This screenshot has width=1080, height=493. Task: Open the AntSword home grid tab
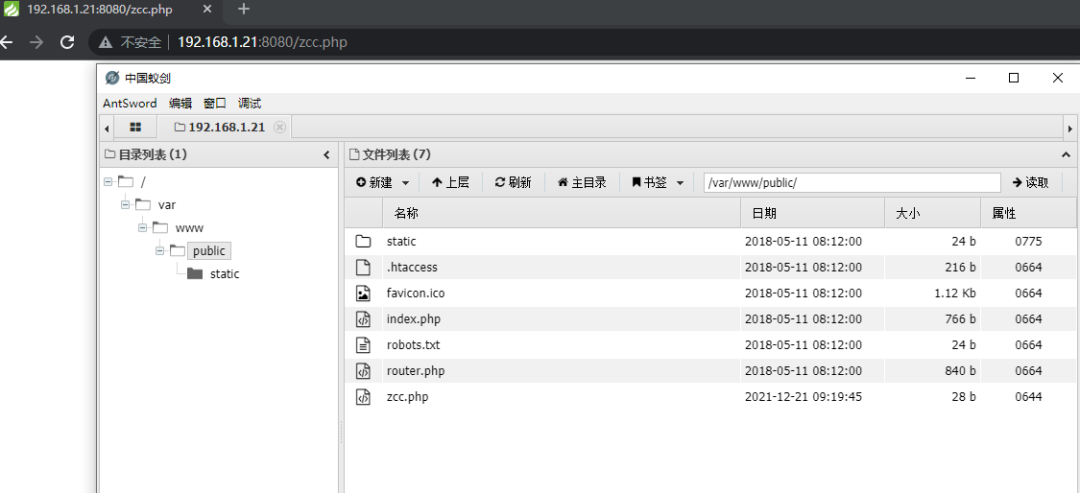(135, 127)
